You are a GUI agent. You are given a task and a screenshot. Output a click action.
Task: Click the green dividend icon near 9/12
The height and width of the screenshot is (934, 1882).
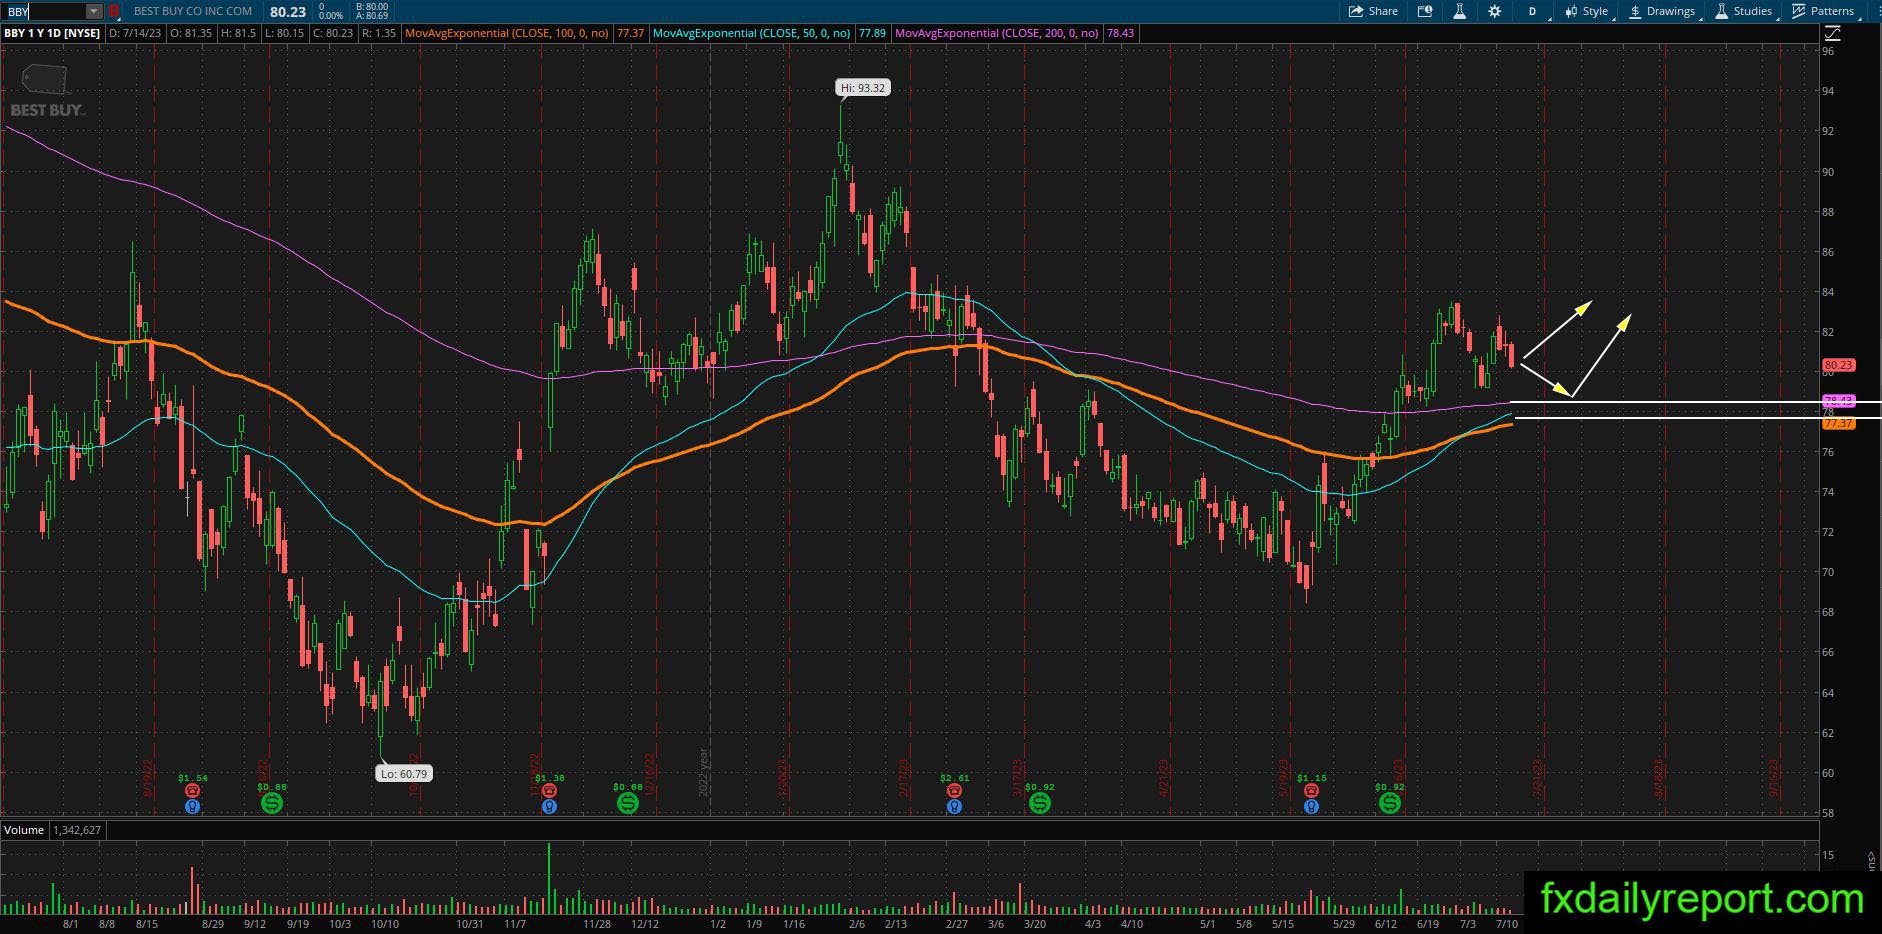click(x=272, y=802)
